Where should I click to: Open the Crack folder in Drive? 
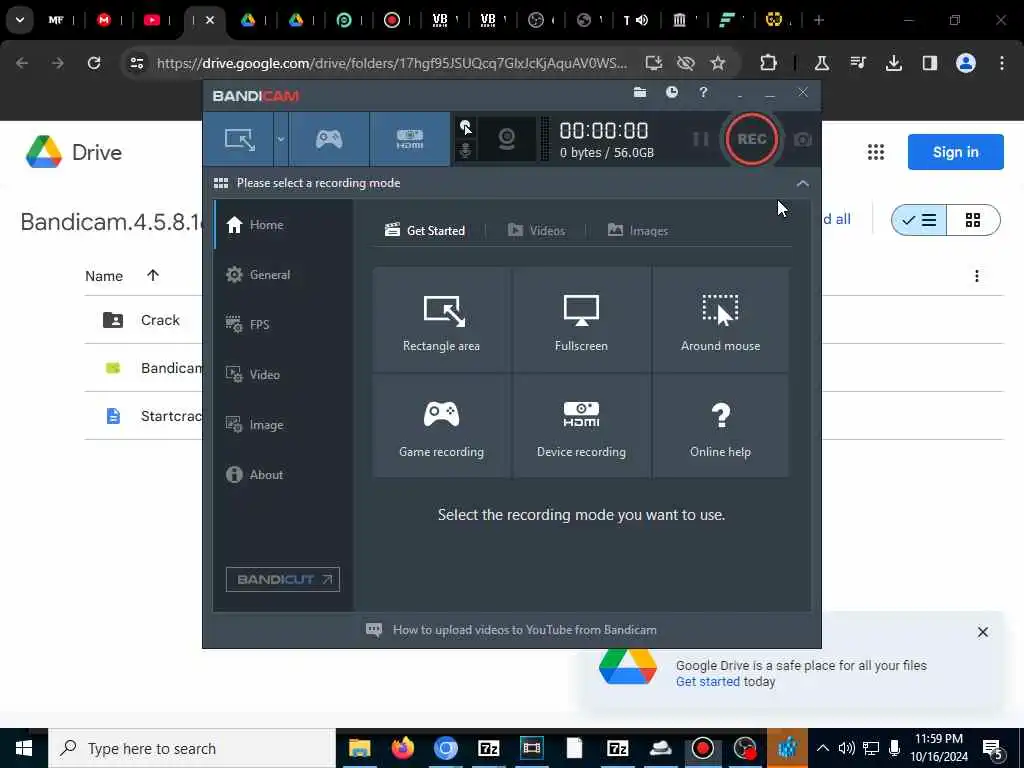(x=160, y=320)
